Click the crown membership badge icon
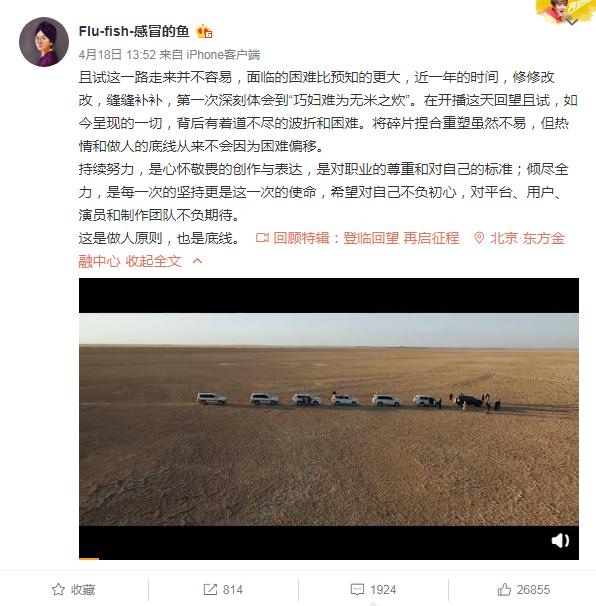This screenshot has height=606, width=596. click(204, 31)
